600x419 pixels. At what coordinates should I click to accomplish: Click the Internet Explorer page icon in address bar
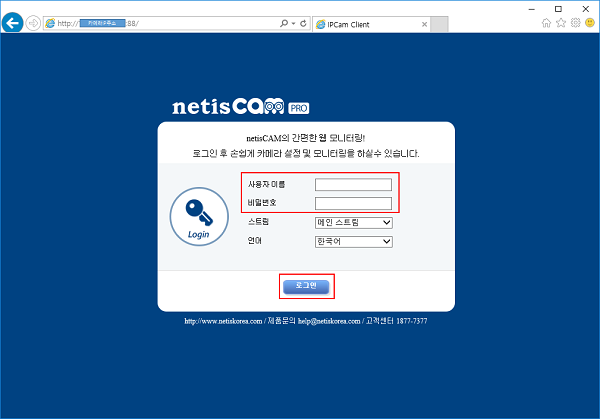point(50,23)
